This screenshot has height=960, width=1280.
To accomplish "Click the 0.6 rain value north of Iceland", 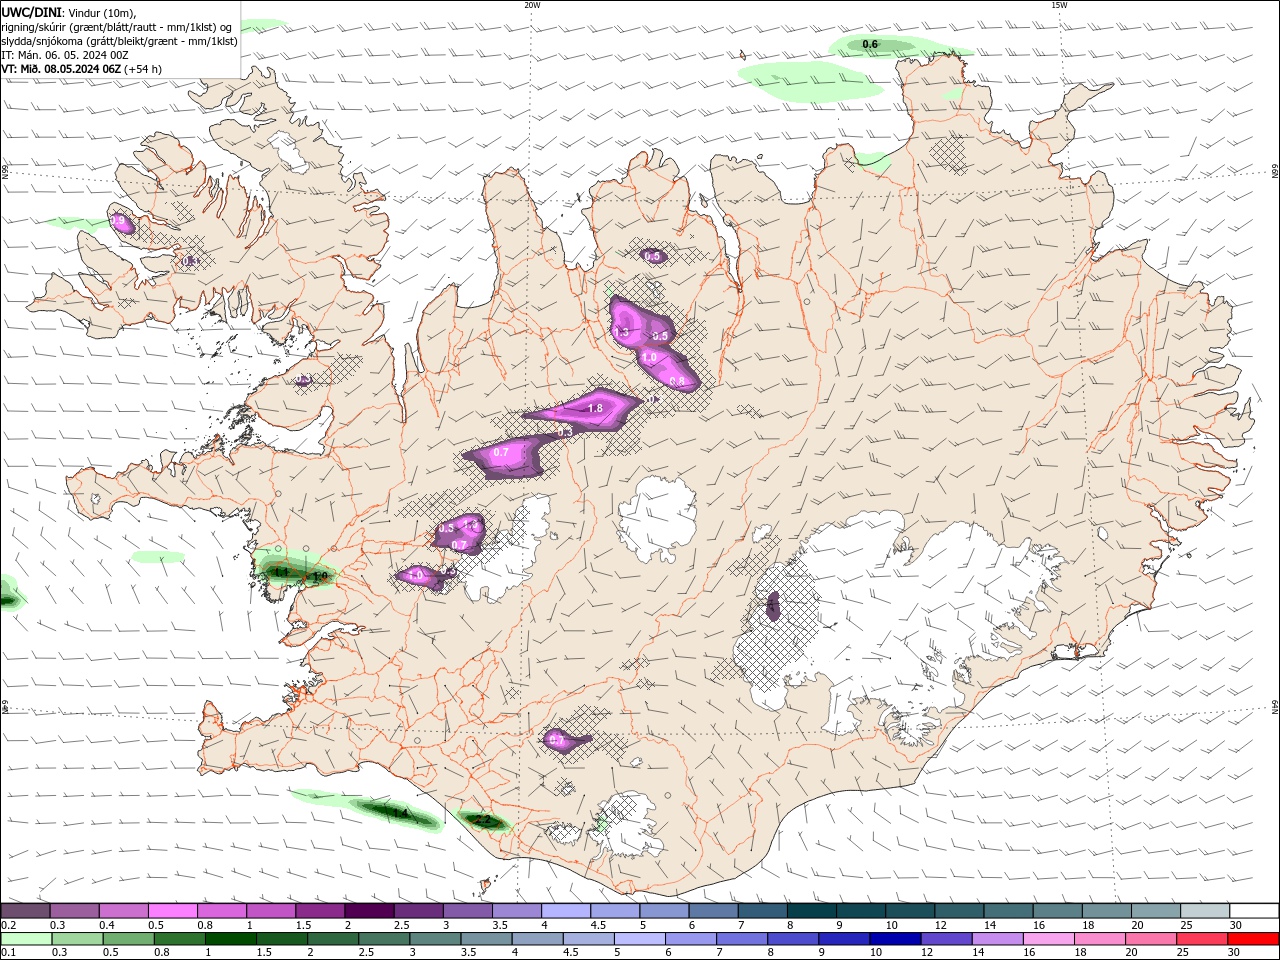I will coord(870,44).
